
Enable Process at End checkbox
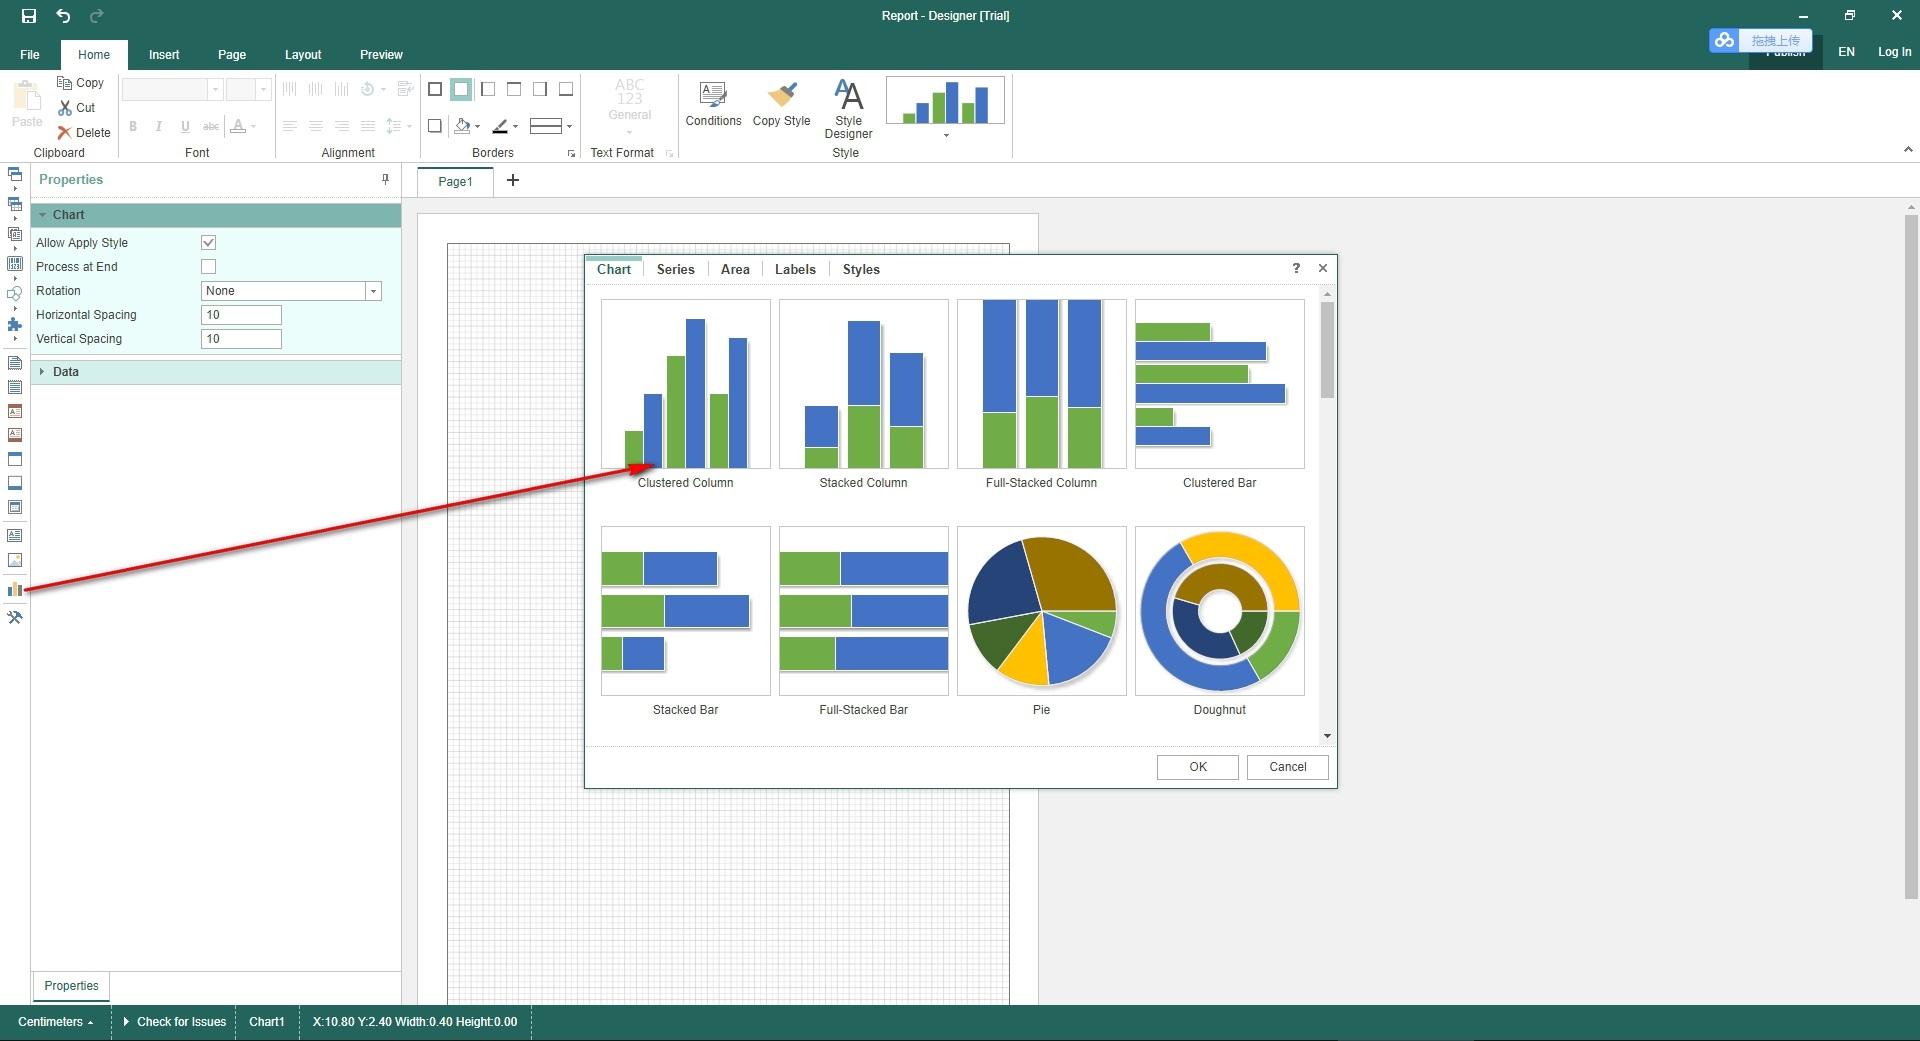(209, 267)
